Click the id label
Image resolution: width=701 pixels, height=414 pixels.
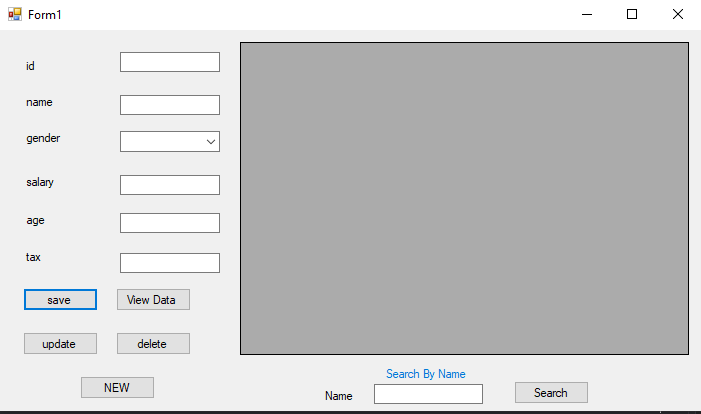[x=30, y=66]
